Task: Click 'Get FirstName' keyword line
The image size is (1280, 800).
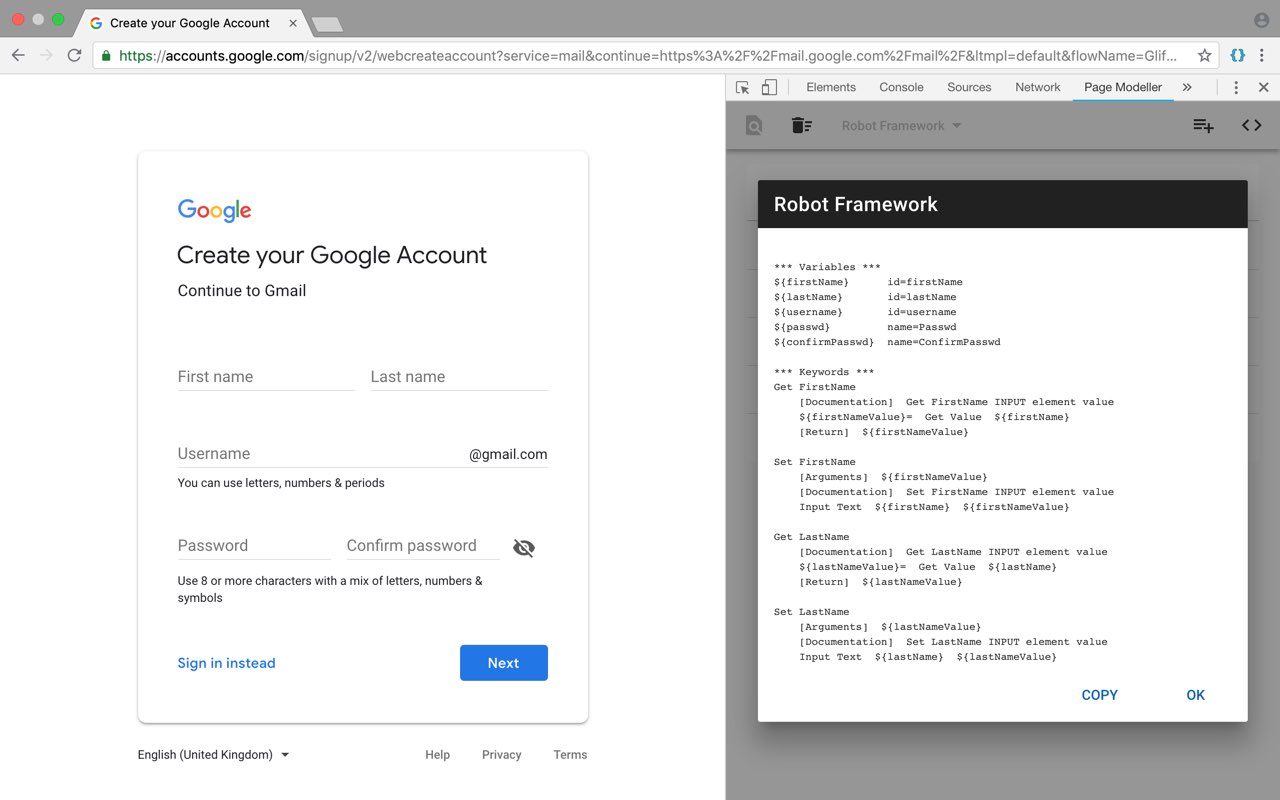Action: click(814, 387)
